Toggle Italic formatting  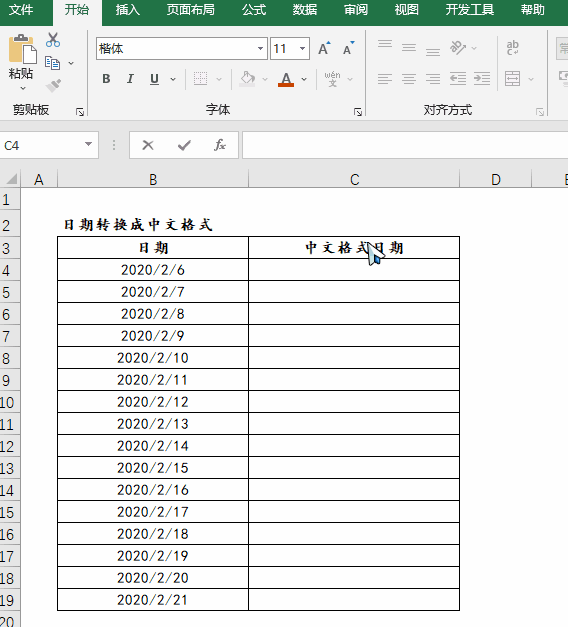[x=130, y=79]
